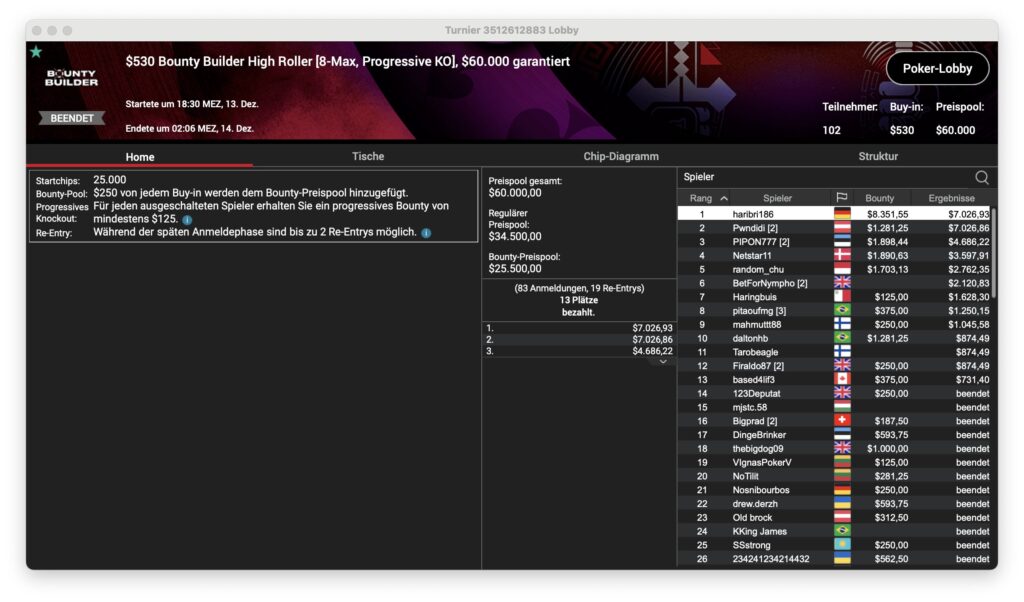Toggle sort arrow on Rang column
The width and height of the screenshot is (1024, 602).
tap(724, 198)
